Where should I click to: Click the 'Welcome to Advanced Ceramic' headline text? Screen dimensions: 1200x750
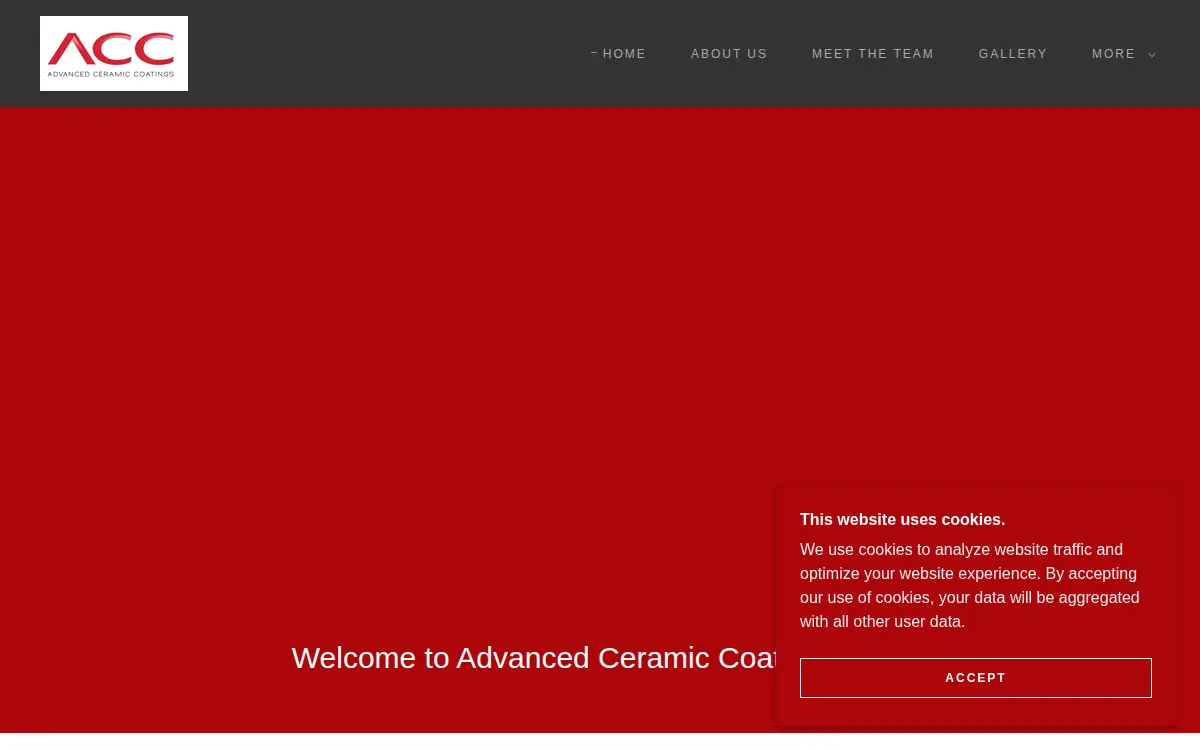pos(535,658)
